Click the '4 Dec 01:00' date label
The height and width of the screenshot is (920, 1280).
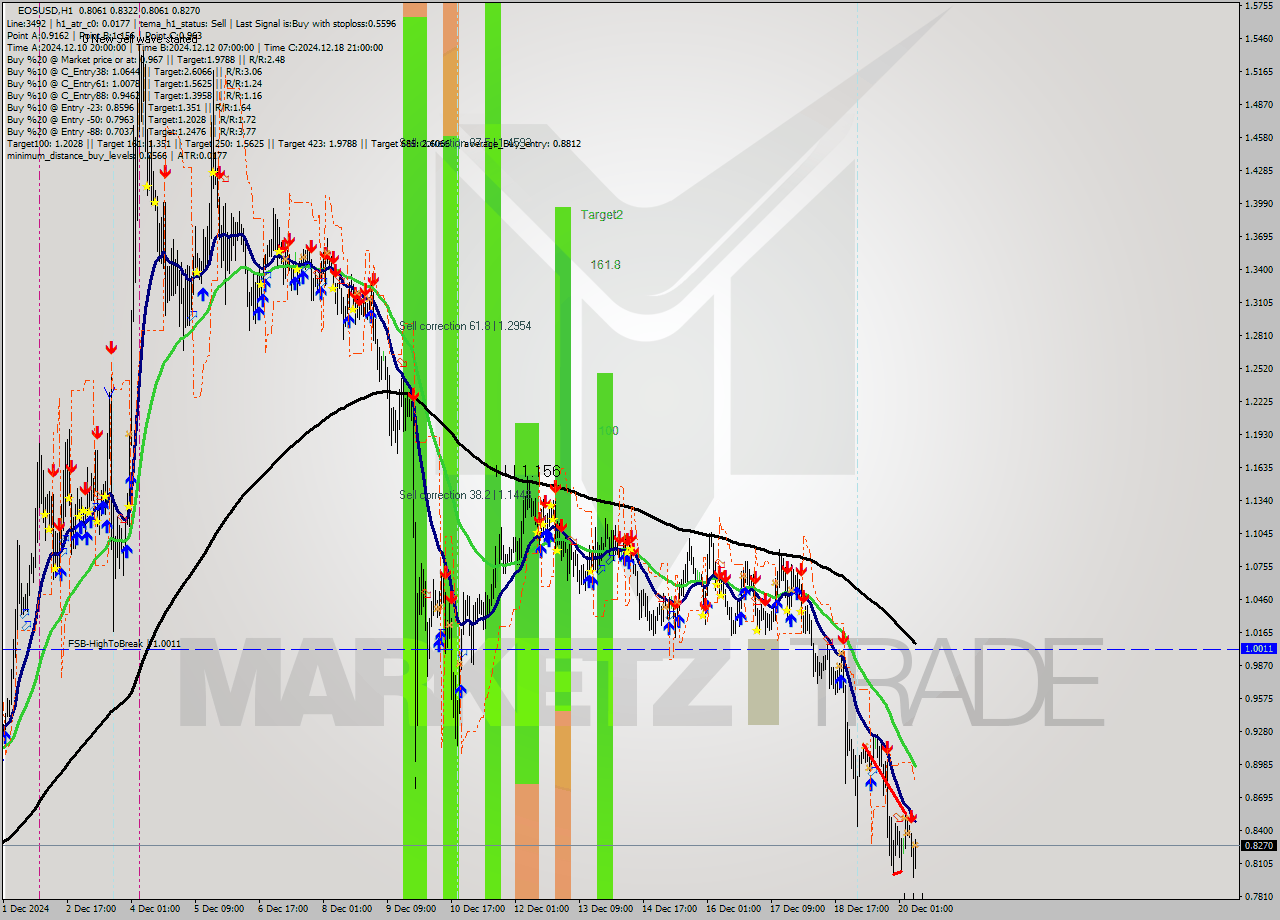click(154, 909)
